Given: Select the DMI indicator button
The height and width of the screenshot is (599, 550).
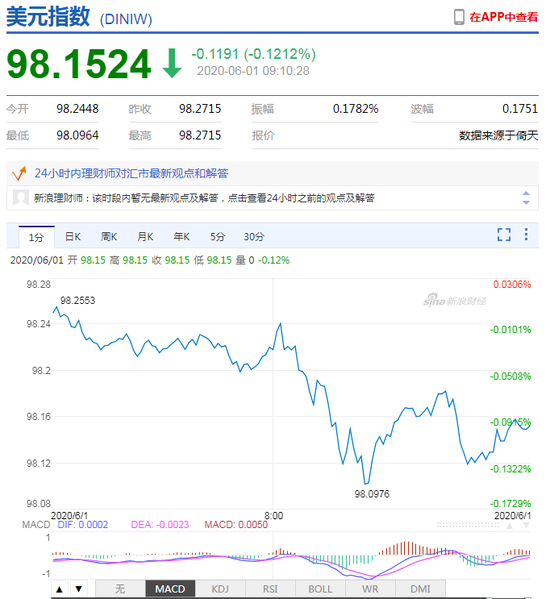Looking at the screenshot, I should [x=420, y=589].
